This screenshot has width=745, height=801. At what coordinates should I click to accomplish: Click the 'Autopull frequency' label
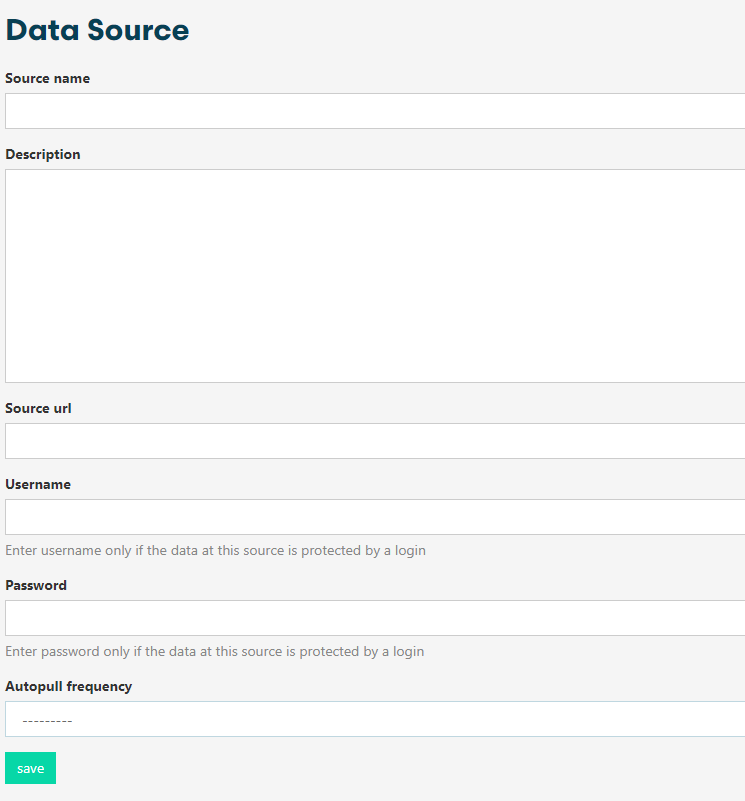point(68,686)
